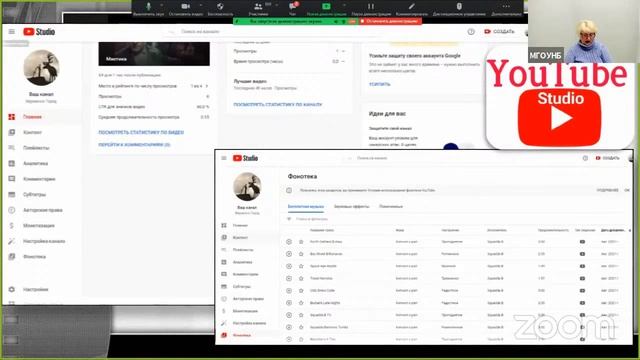Open the hamburger menu in the Фонотека window
Viewport: 640px width, 360px height.
coord(224,158)
